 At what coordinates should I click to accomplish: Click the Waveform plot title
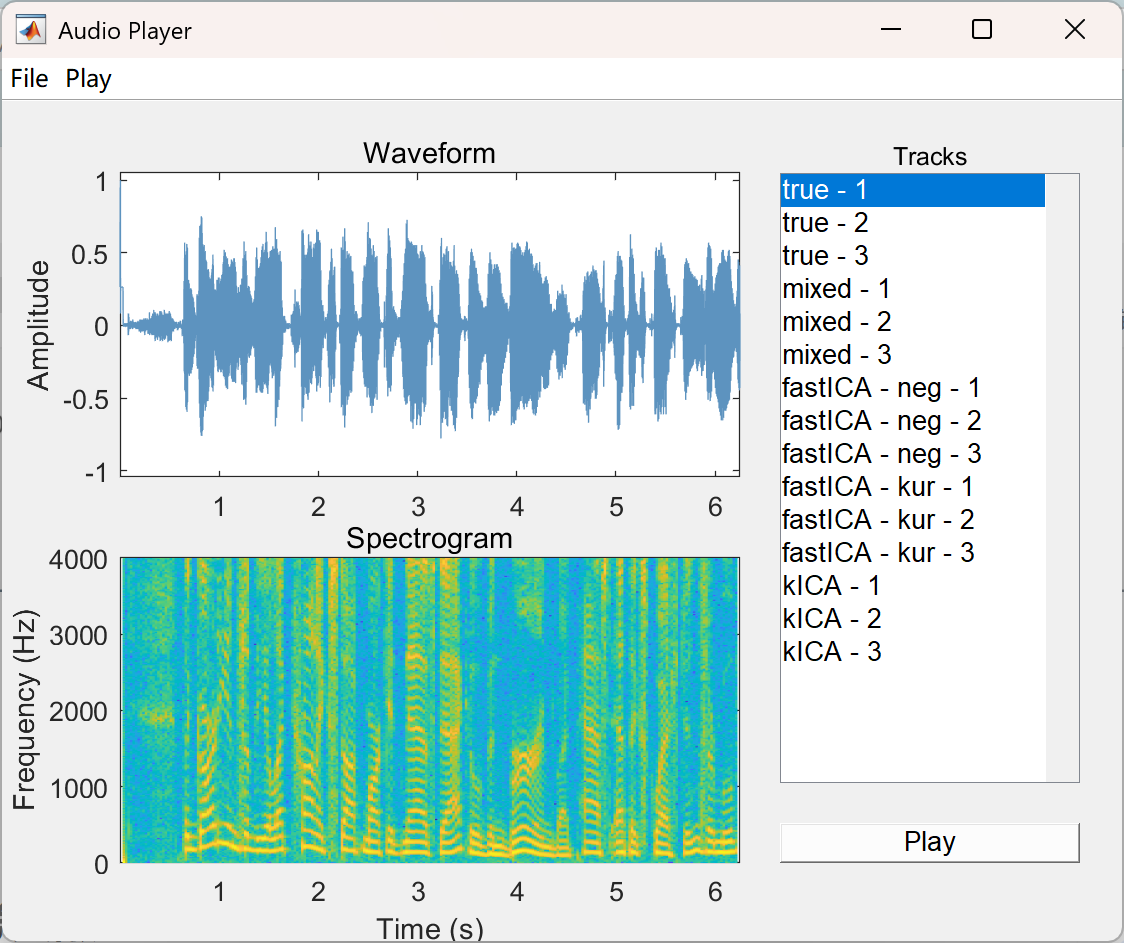(429, 153)
